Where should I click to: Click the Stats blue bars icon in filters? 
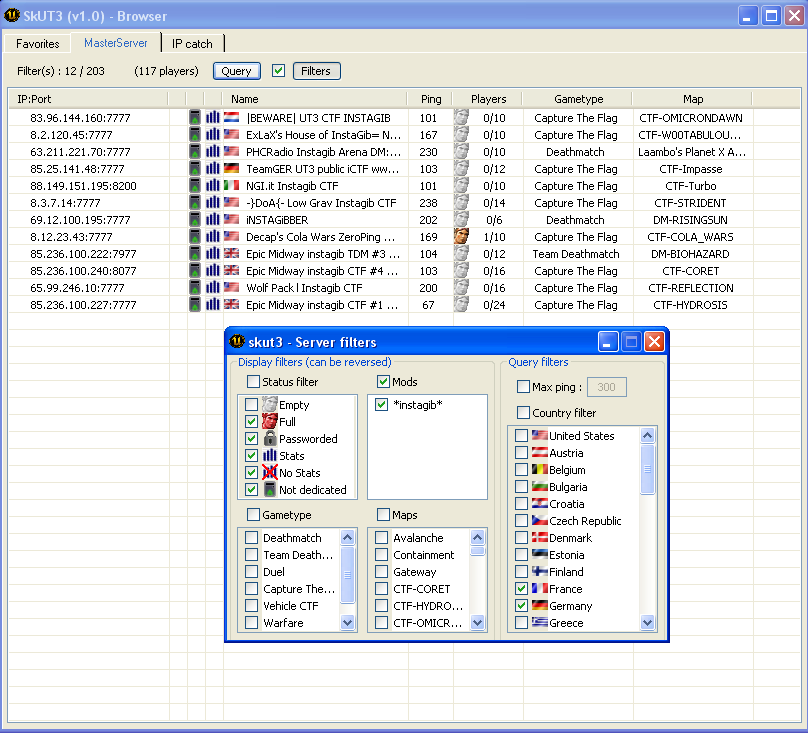[270, 455]
